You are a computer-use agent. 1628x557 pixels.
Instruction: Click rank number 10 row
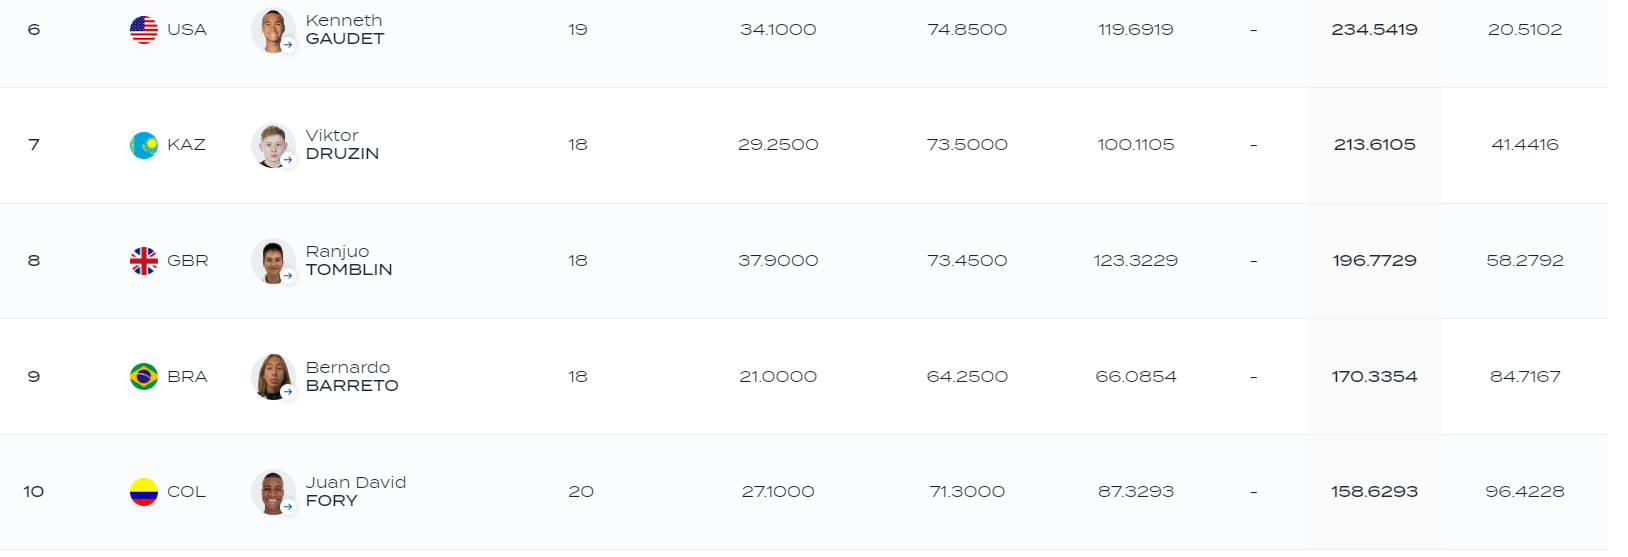pyautogui.click(x=804, y=492)
